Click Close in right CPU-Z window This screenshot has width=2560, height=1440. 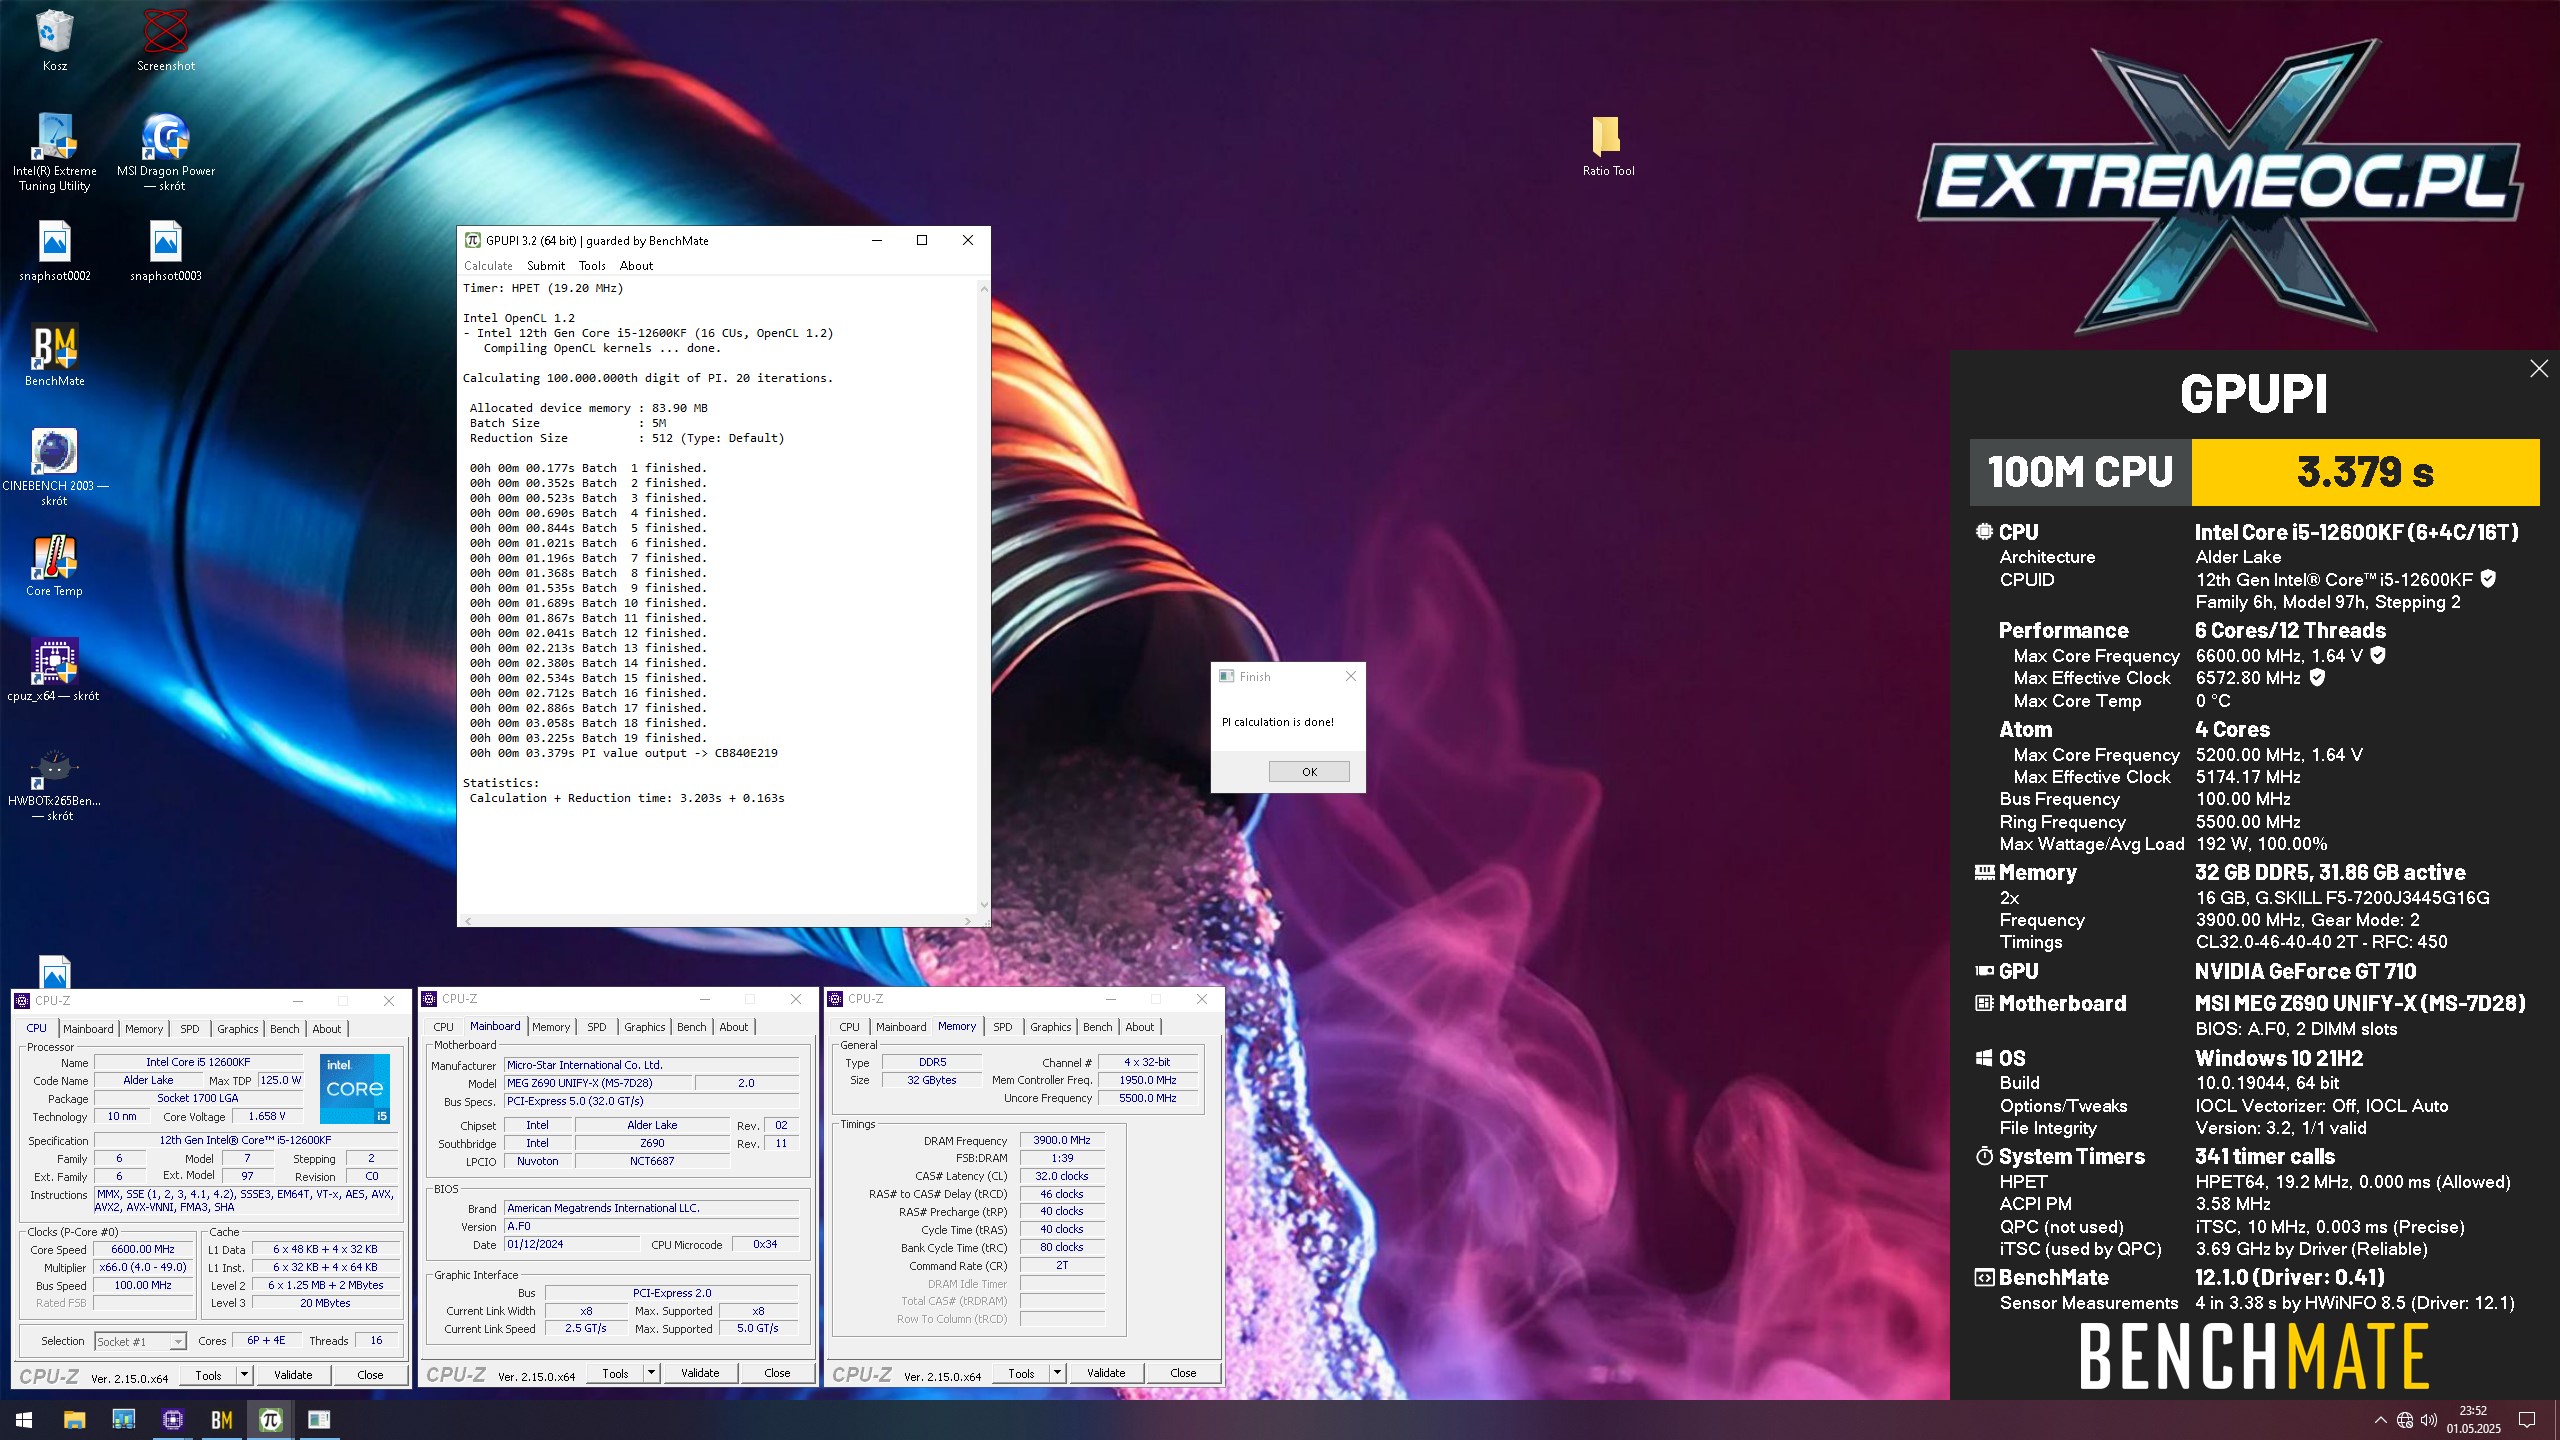click(x=1183, y=1373)
